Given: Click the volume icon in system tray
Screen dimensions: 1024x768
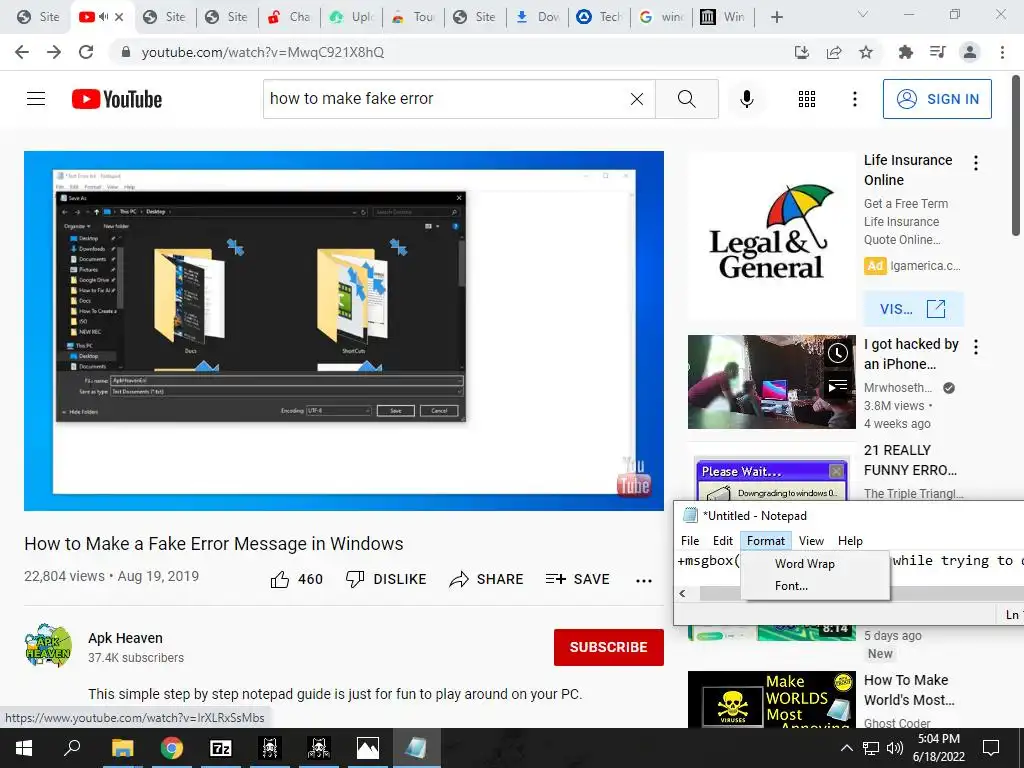Looking at the screenshot, I should (x=895, y=748).
